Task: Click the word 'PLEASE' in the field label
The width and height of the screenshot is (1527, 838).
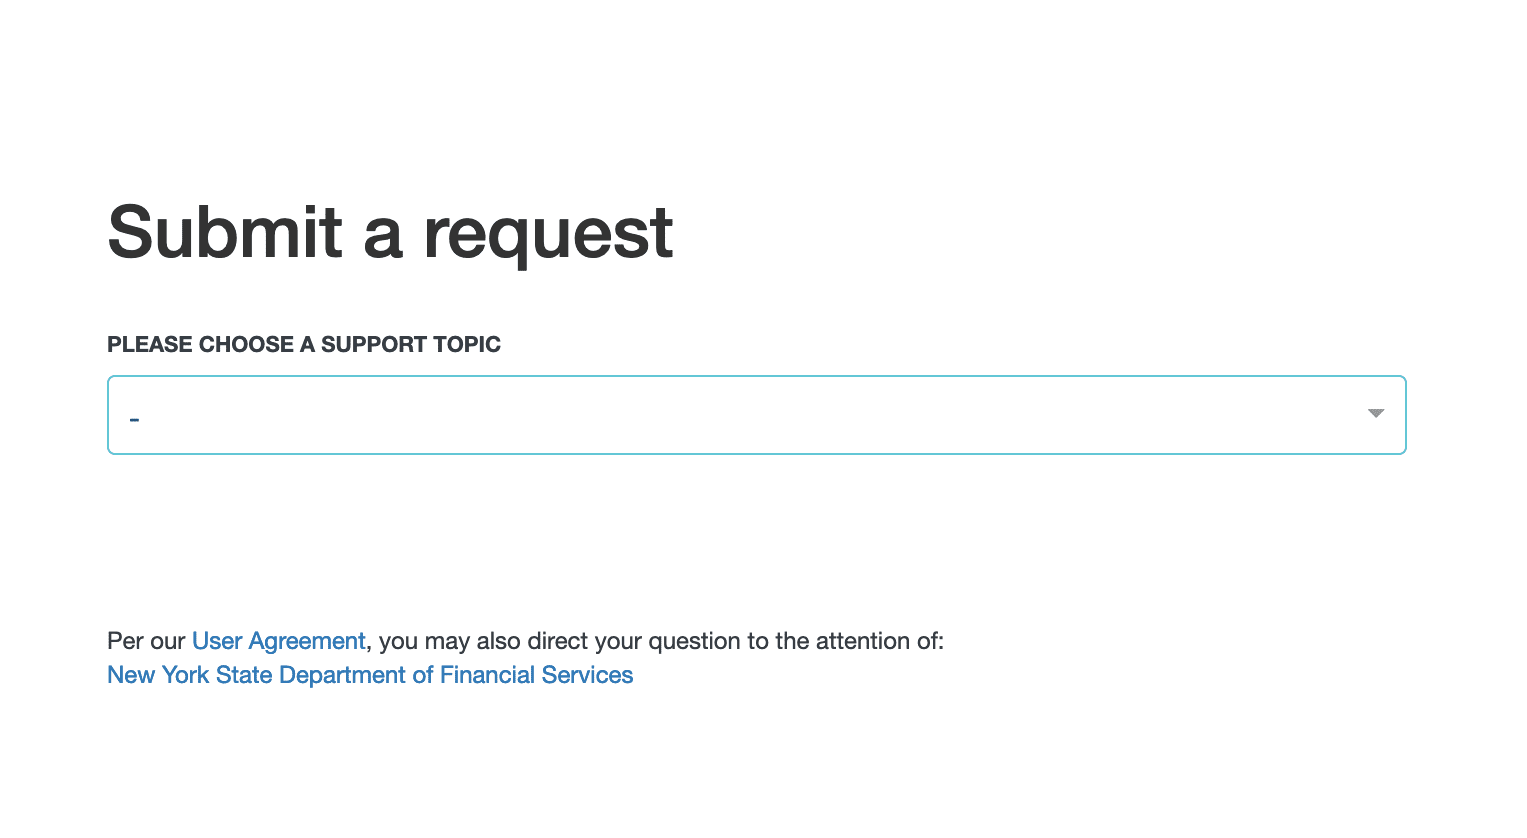Action: [x=150, y=345]
